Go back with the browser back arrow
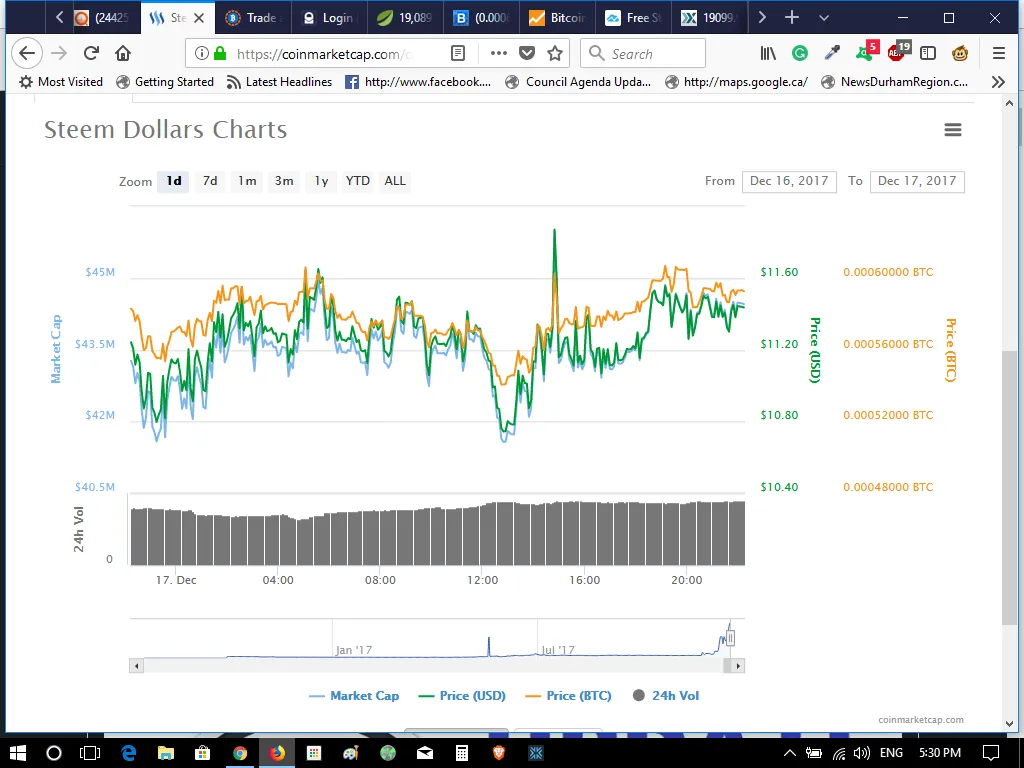This screenshot has width=1024, height=768. 27,54
